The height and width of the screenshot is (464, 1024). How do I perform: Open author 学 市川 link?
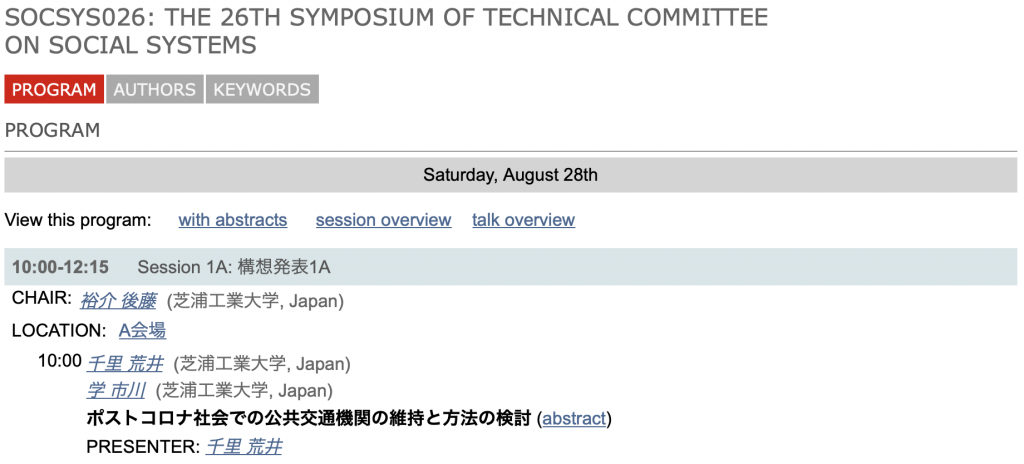point(116,391)
